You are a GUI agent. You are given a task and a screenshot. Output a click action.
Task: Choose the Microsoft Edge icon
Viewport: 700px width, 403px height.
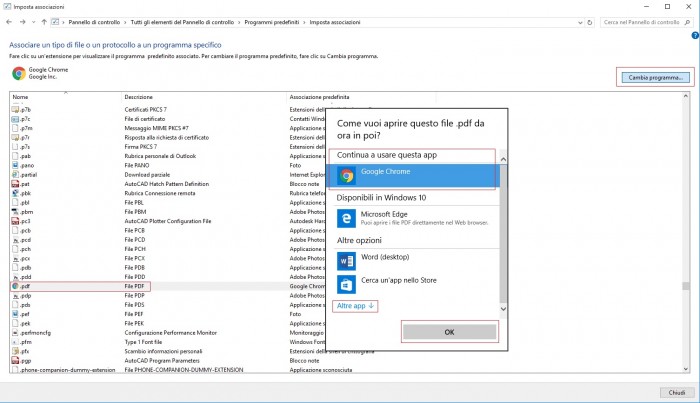point(347,217)
